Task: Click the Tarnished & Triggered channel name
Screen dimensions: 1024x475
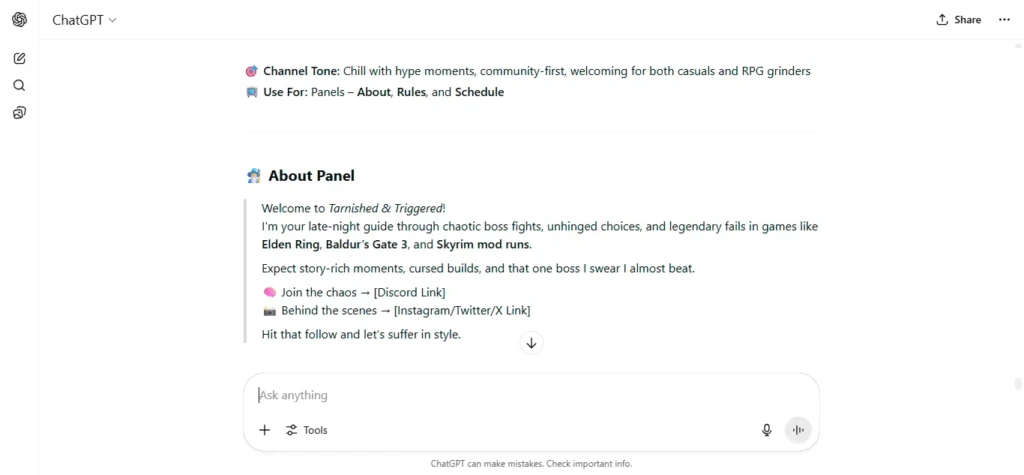Action: (x=385, y=208)
